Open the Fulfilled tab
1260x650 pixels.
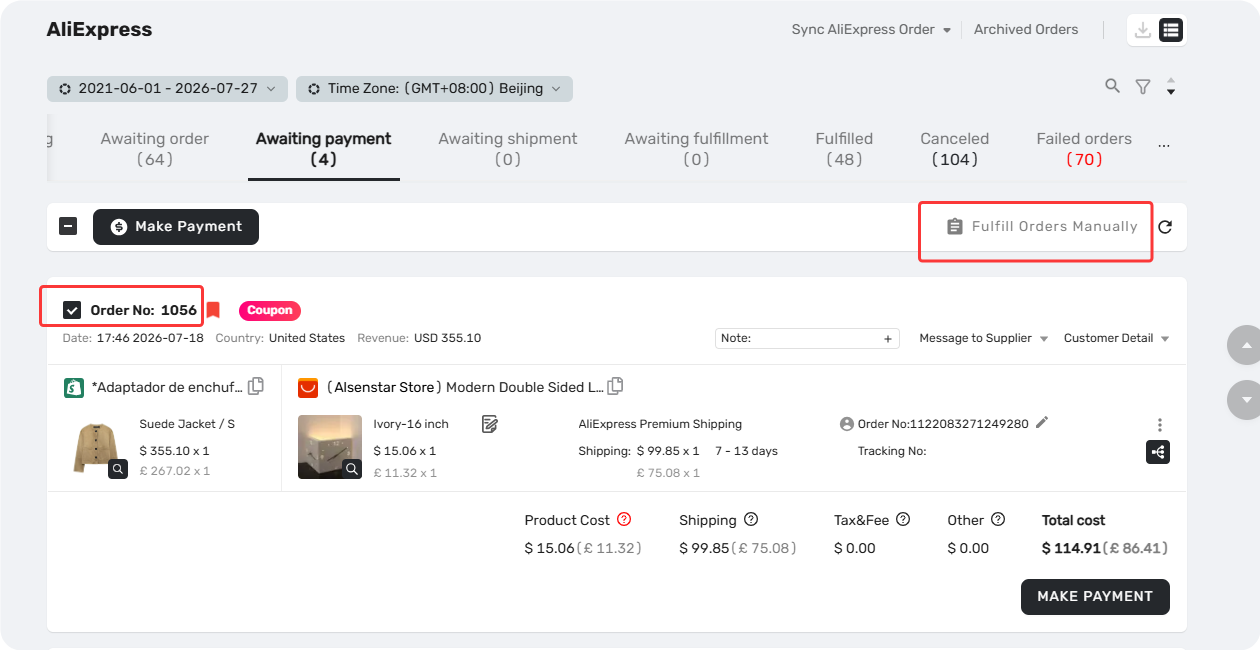pos(844,149)
